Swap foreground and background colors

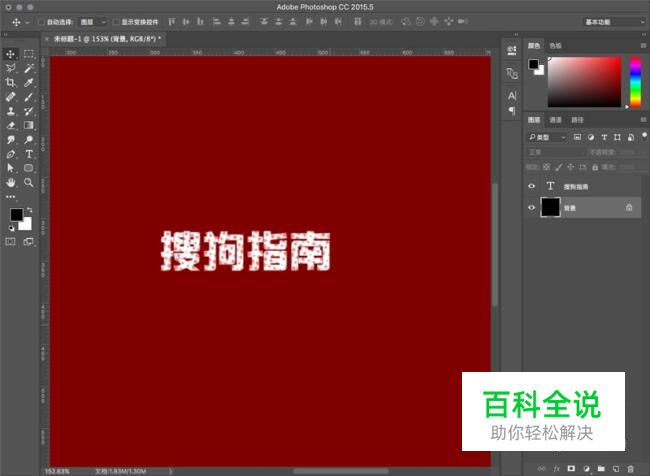pyautogui.click(x=29, y=210)
